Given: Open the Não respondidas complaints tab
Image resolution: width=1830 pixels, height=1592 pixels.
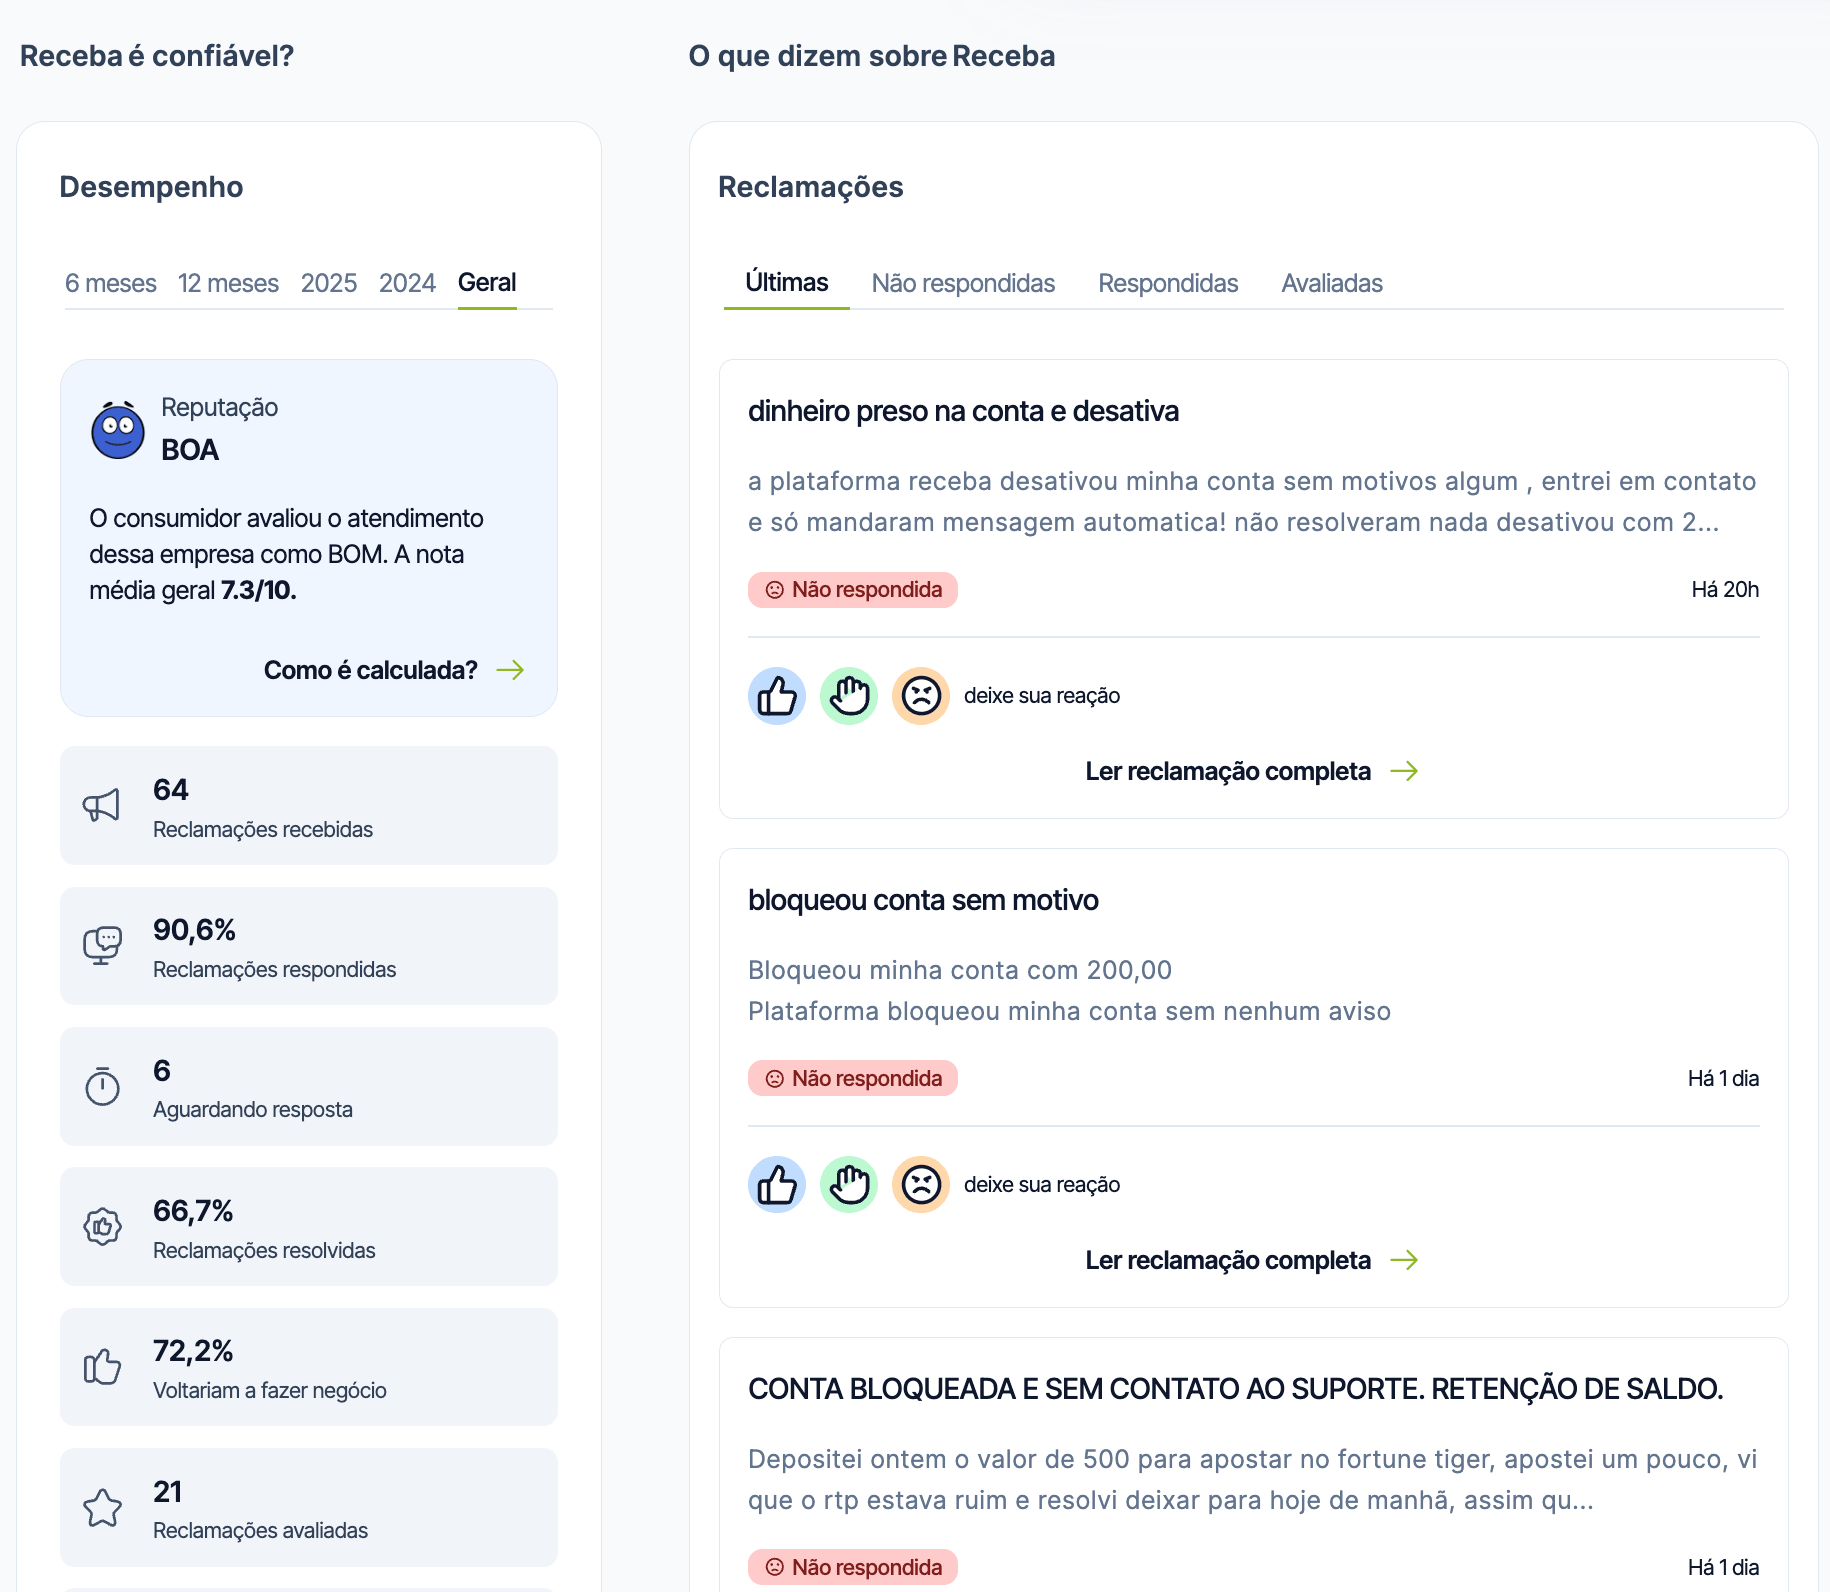Looking at the screenshot, I should coord(963,283).
